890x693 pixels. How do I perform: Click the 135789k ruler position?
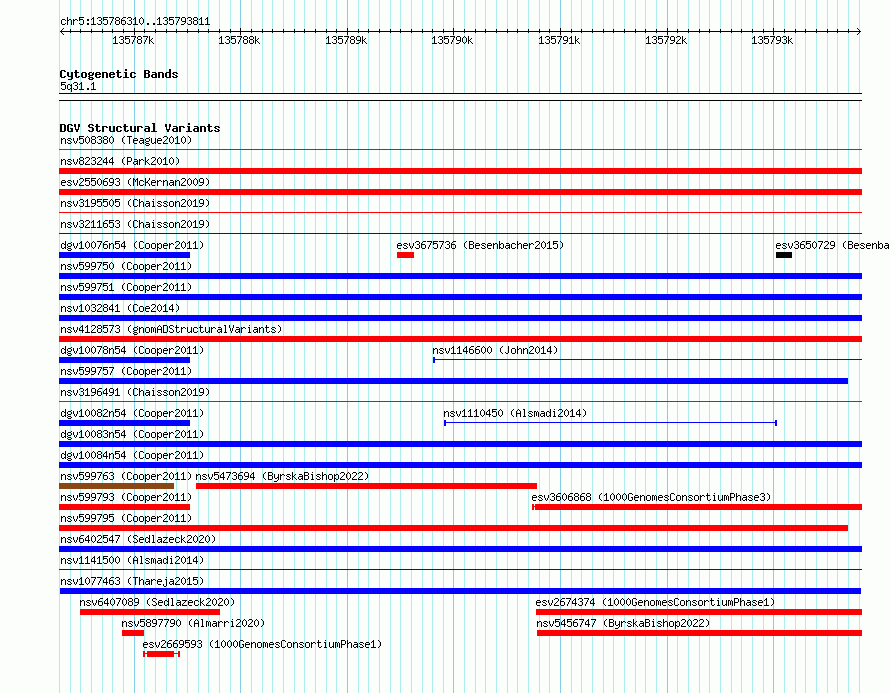point(346,40)
